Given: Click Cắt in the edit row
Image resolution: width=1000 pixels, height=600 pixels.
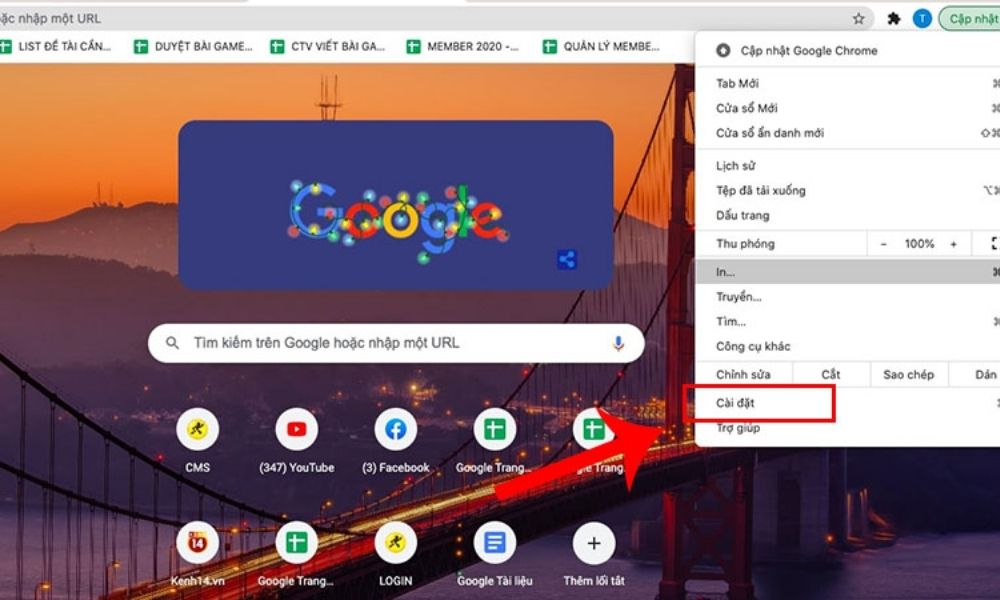Looking at the screenshot, I should point(830,374).
